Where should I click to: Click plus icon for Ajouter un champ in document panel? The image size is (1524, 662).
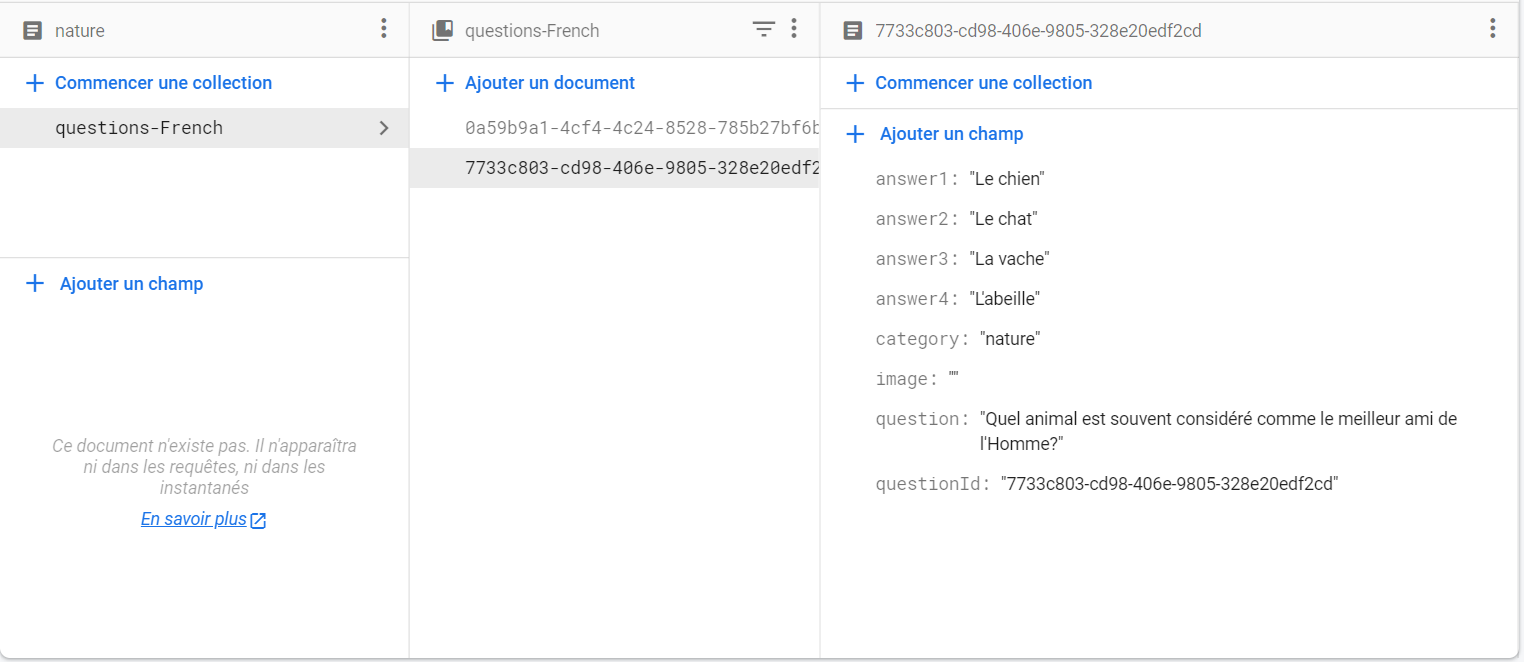pyautogui.click(x=855, y=134)
